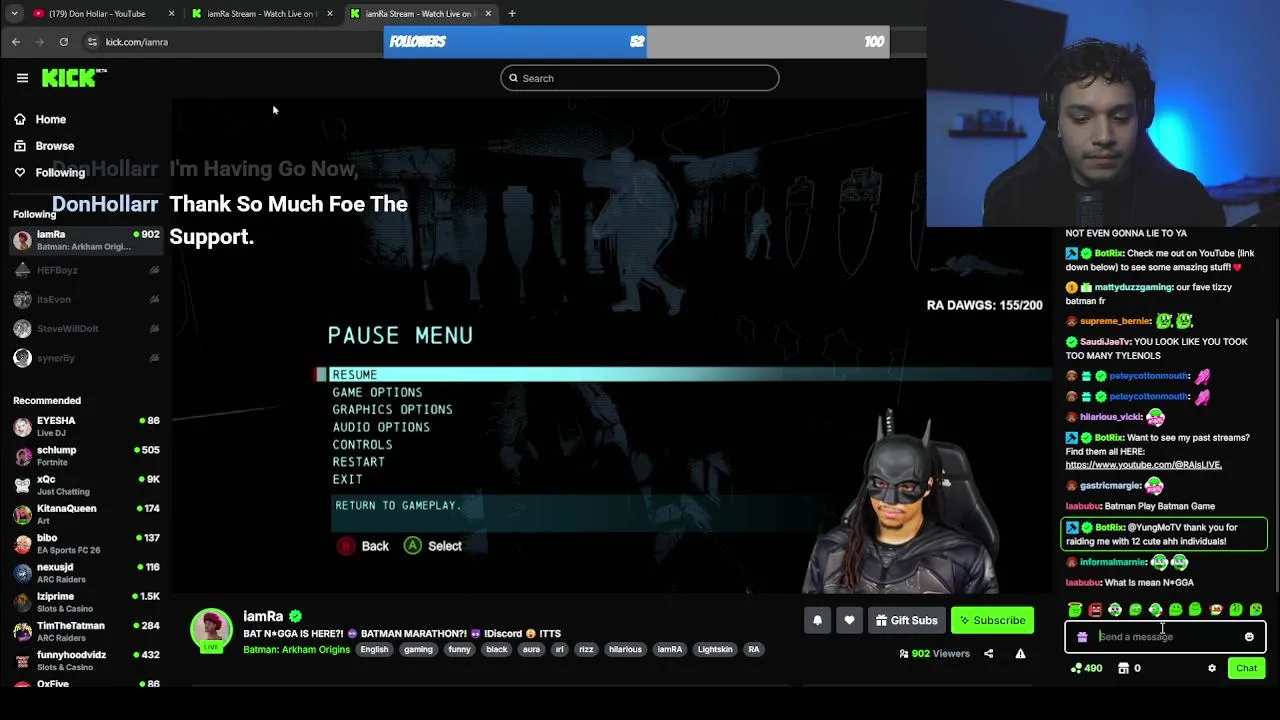Reload the page
The image size is (1280, 720).
(x=64, y=42)
